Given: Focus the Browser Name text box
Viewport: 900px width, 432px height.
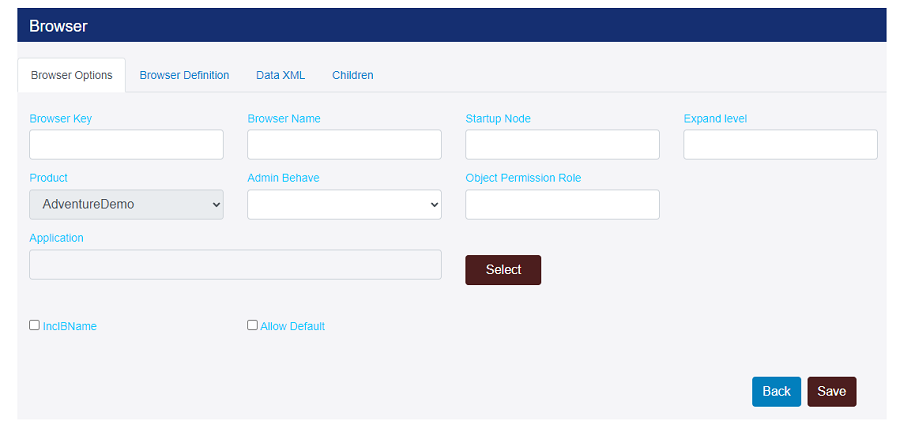Looking at the screenshot, I should point(344,145).
